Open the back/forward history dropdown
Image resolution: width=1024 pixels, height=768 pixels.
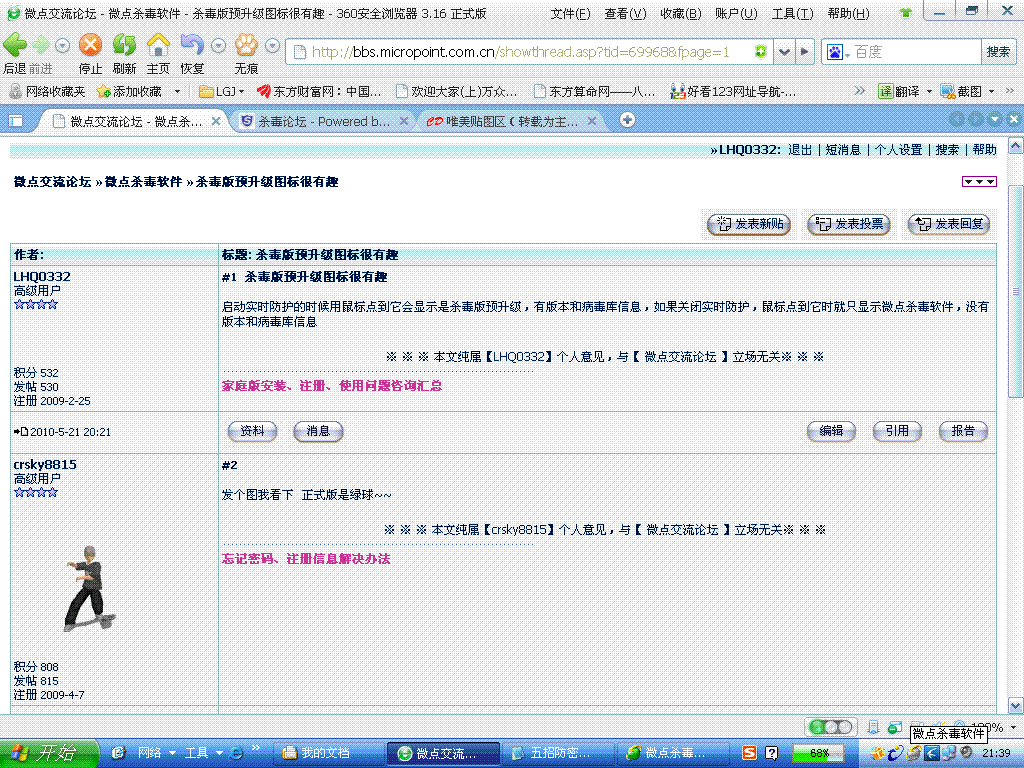click(x=62, y=46)
